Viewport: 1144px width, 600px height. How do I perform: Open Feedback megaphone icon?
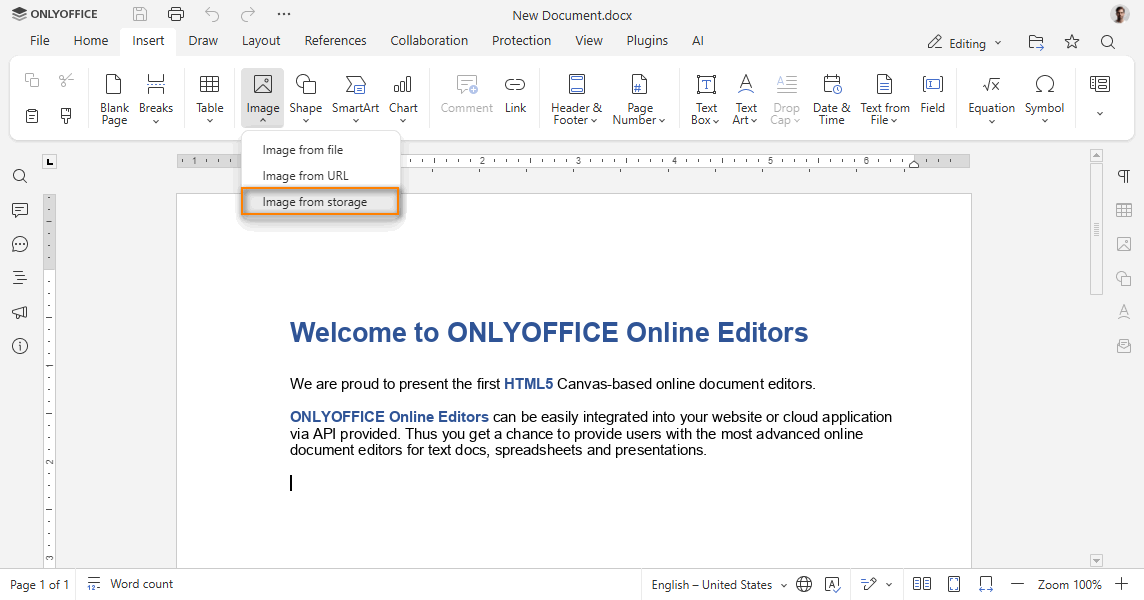click(x=20, y=312)
